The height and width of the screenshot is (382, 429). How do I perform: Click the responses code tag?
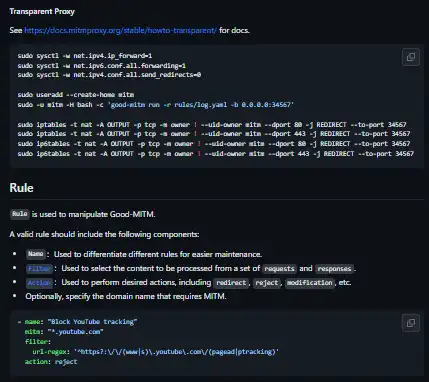(x=334, y=269)
